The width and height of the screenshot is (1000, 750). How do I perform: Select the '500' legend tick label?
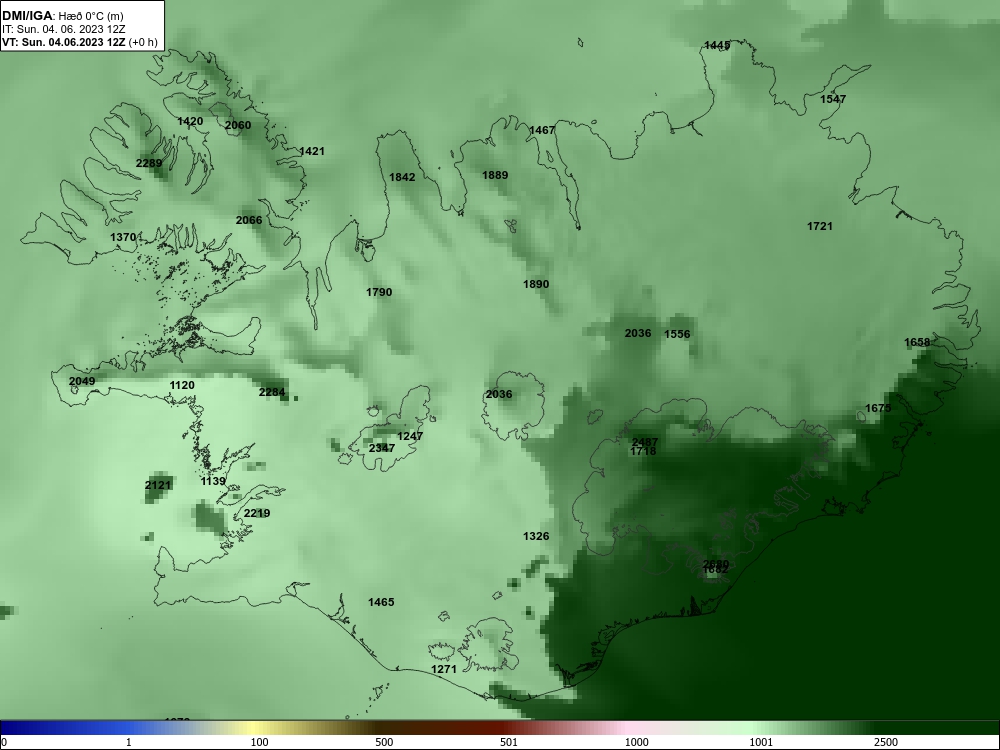point(384,742)
